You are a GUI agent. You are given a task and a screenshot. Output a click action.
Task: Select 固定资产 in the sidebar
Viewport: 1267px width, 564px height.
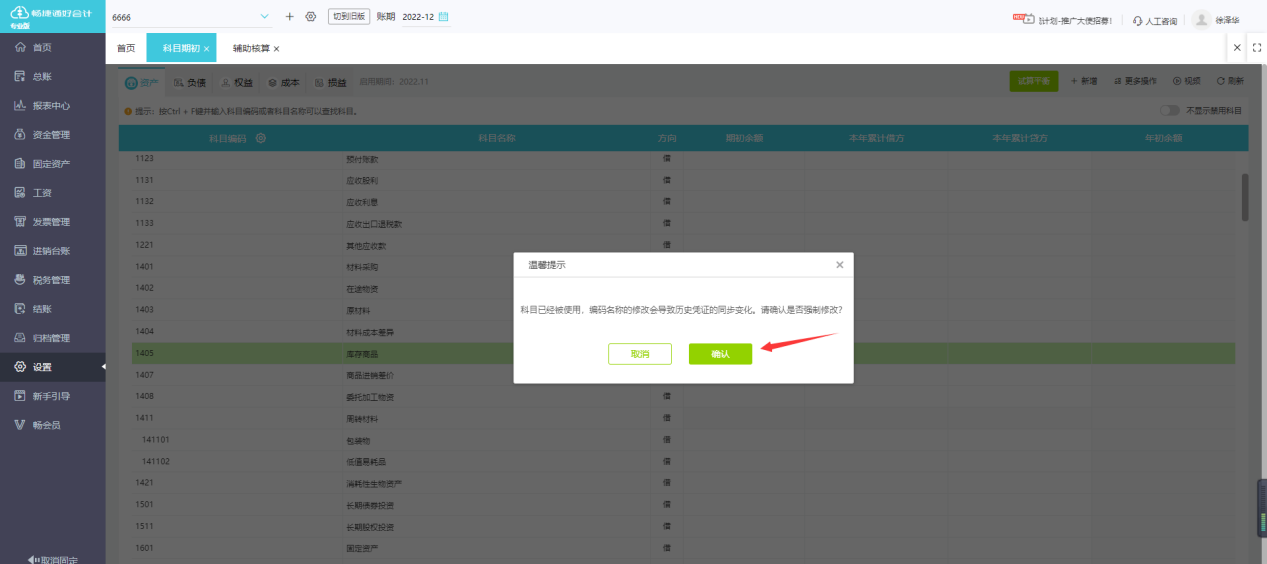(50, 163)
